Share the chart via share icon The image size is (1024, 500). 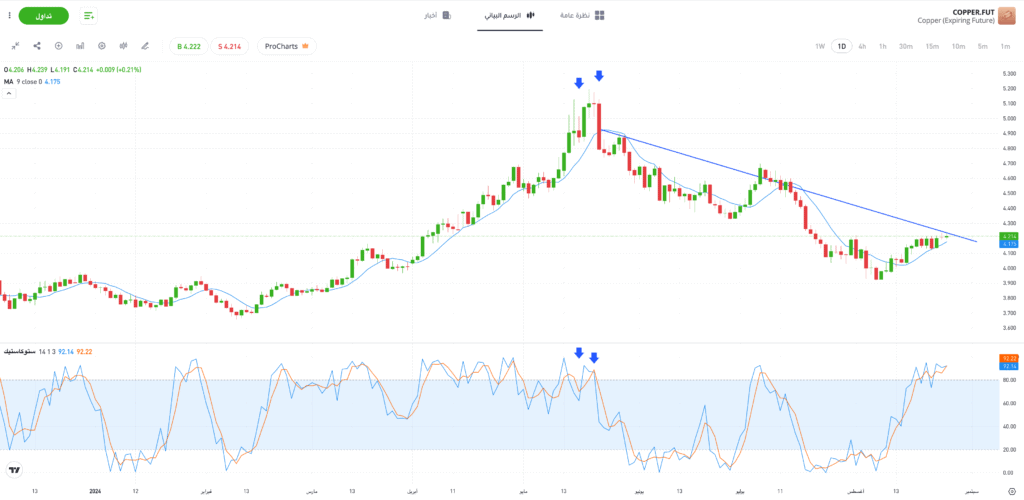click(x=37, y=46)
